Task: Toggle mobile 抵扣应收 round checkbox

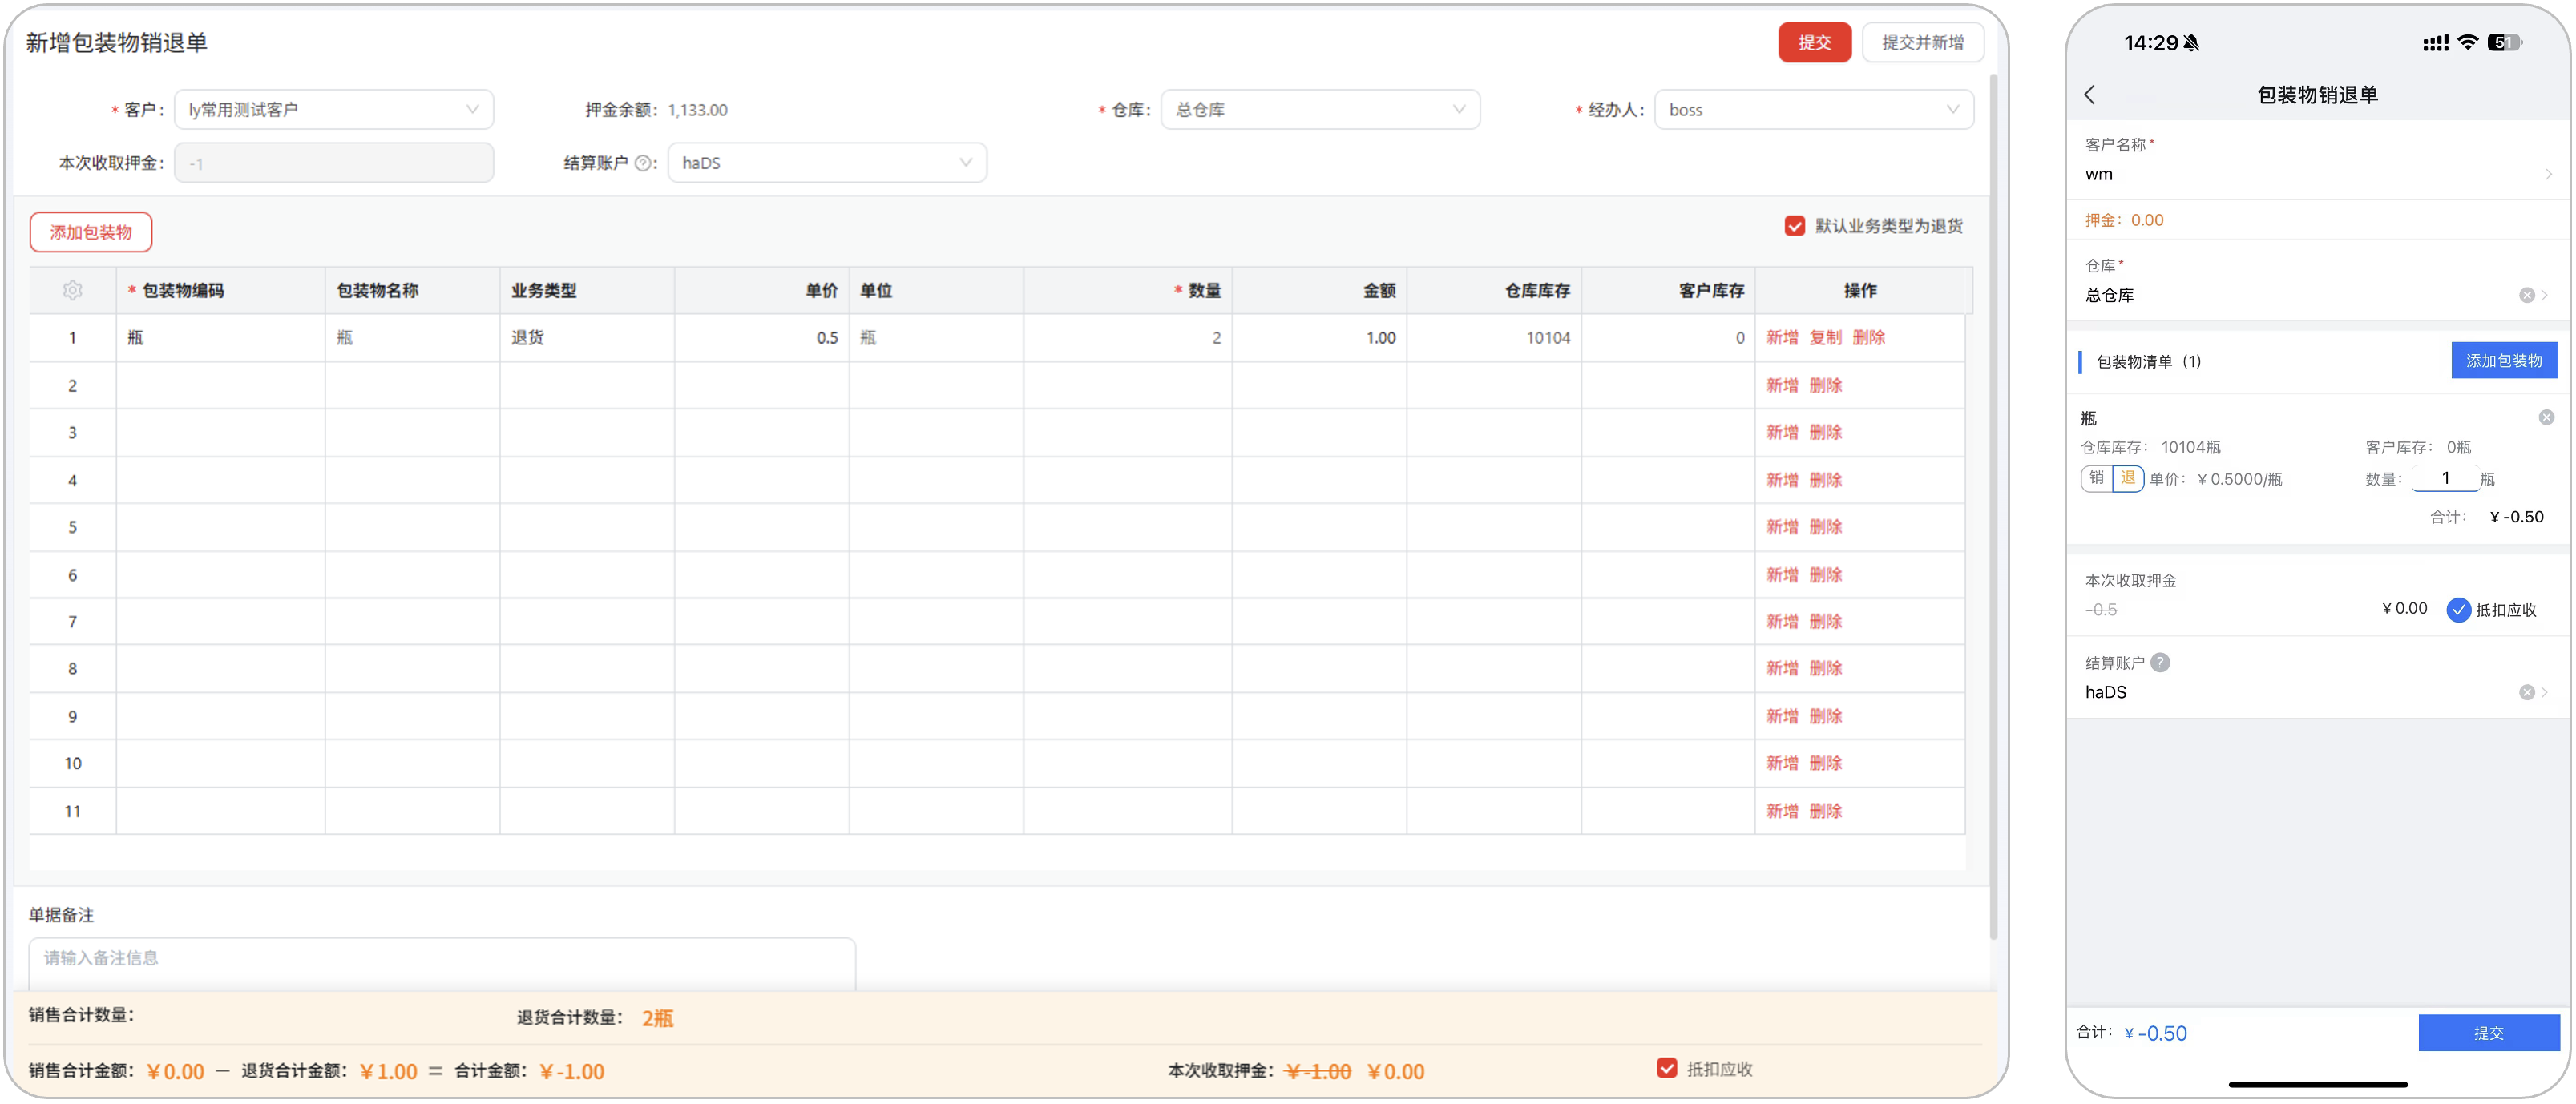Action: [2458, 610]
